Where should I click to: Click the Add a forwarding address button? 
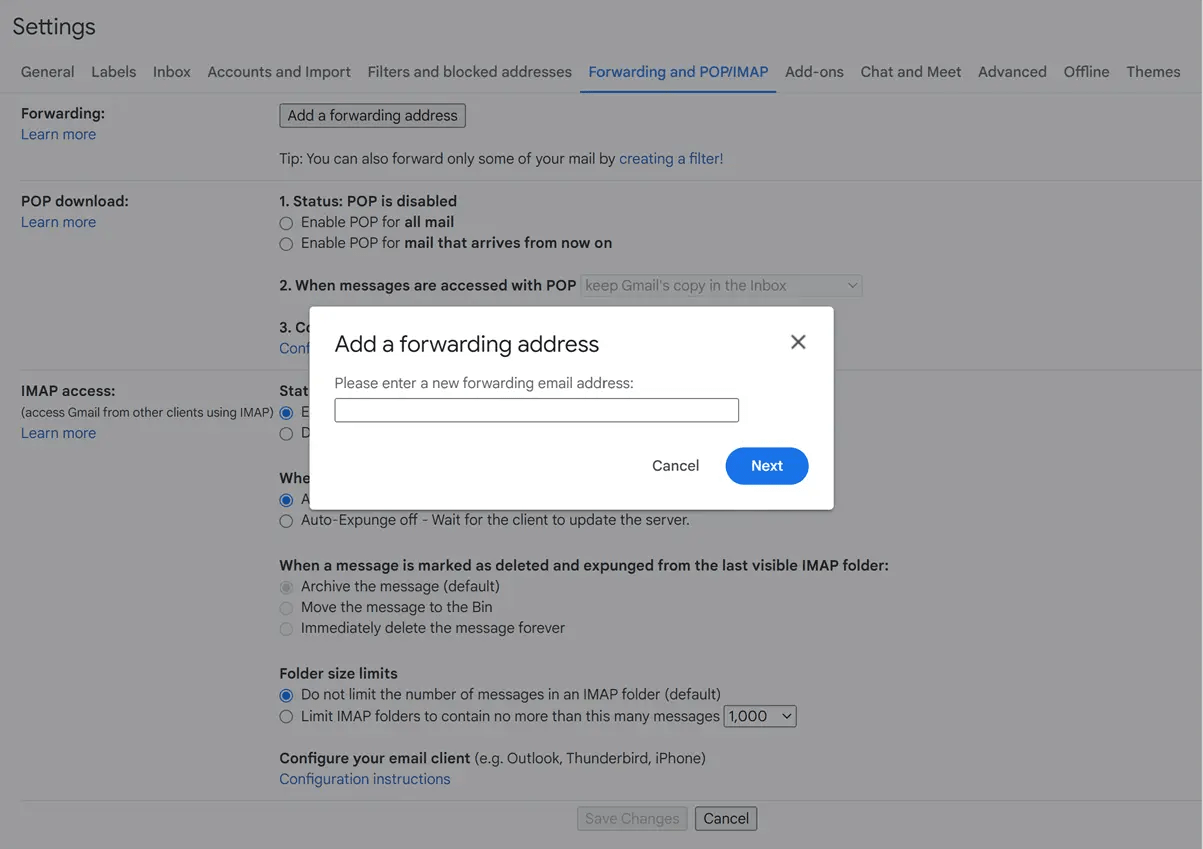coord(372,115)
